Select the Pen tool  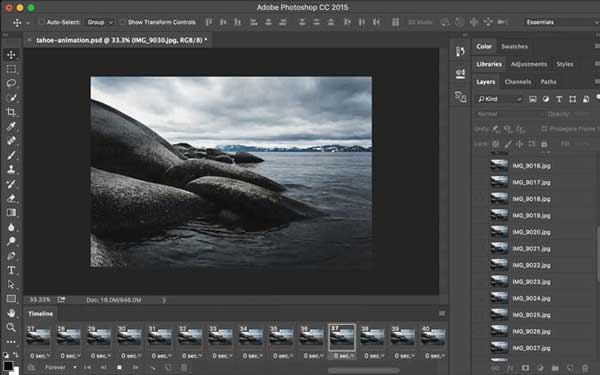point(11,256)
